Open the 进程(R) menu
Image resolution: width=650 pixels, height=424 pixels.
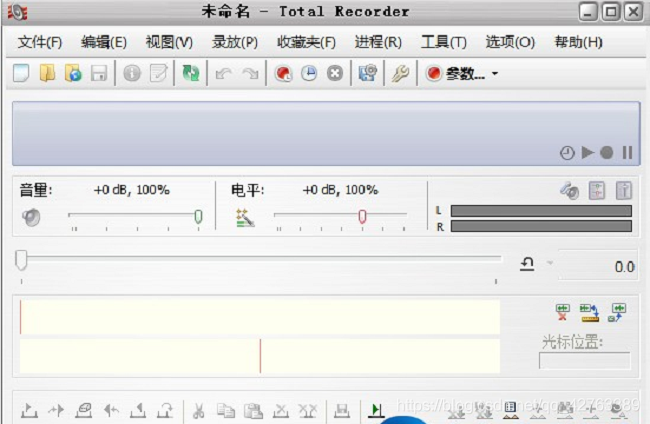click(378, 42)
